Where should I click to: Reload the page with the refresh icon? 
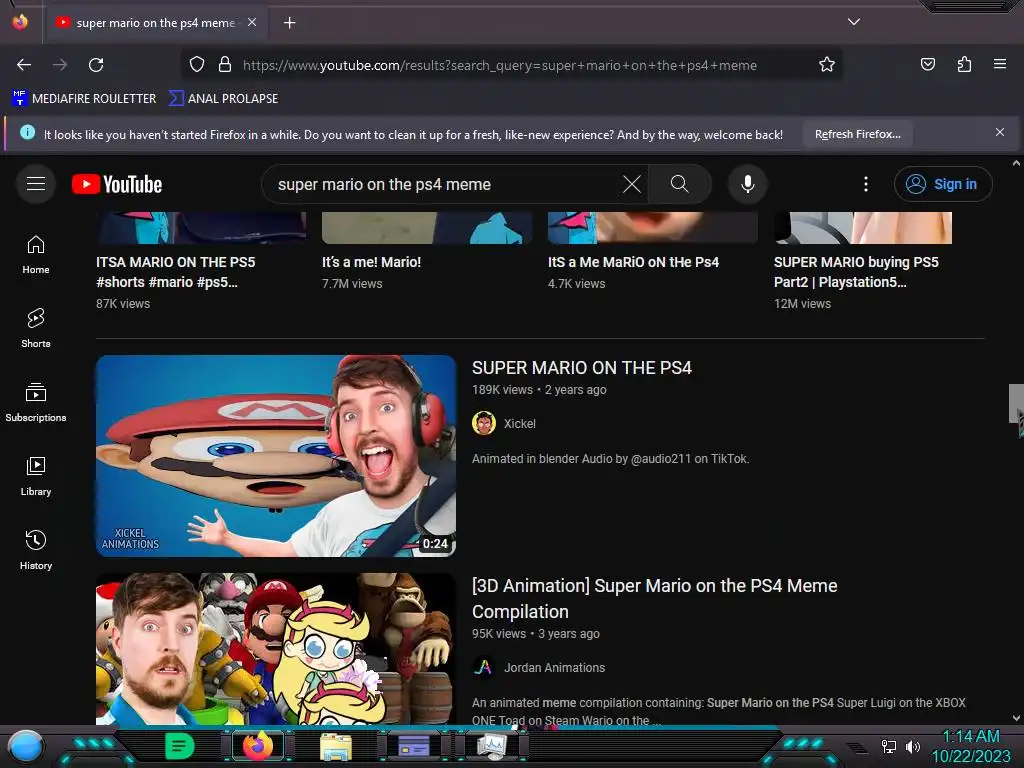96,65
